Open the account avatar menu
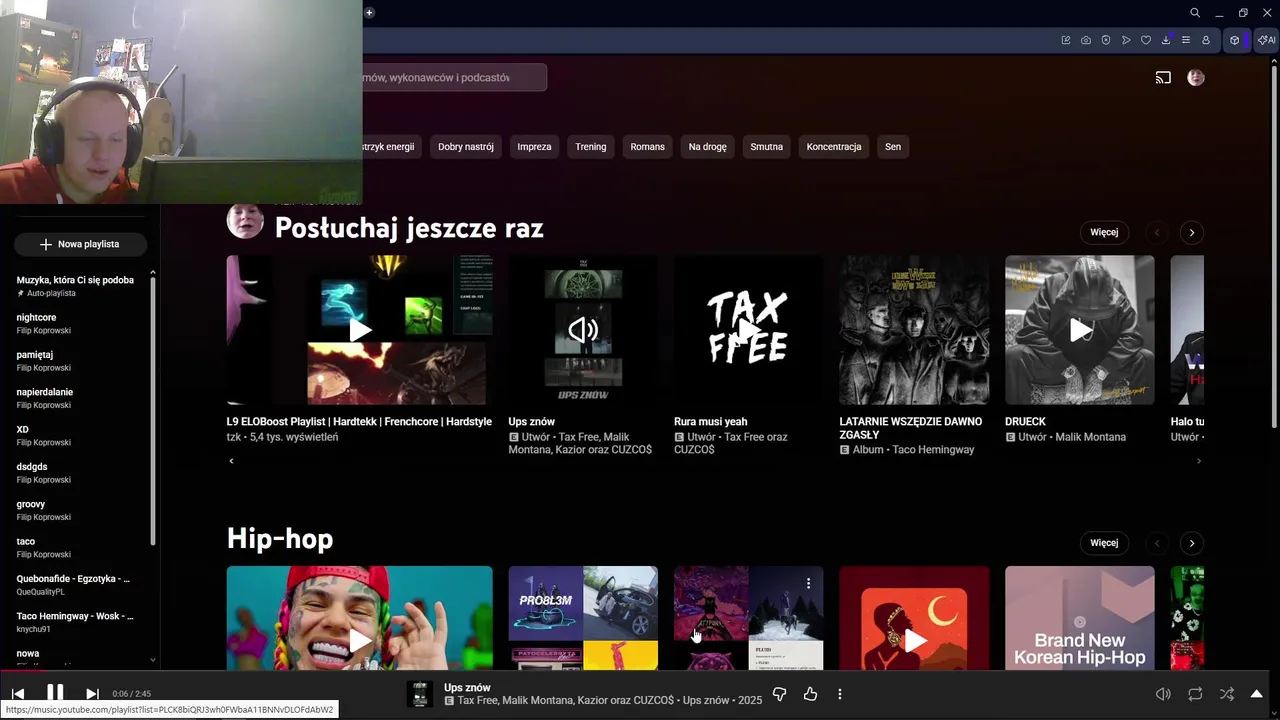This screenshot has height=720, width=1280. pyautogui.click(x=1196, y=77)
